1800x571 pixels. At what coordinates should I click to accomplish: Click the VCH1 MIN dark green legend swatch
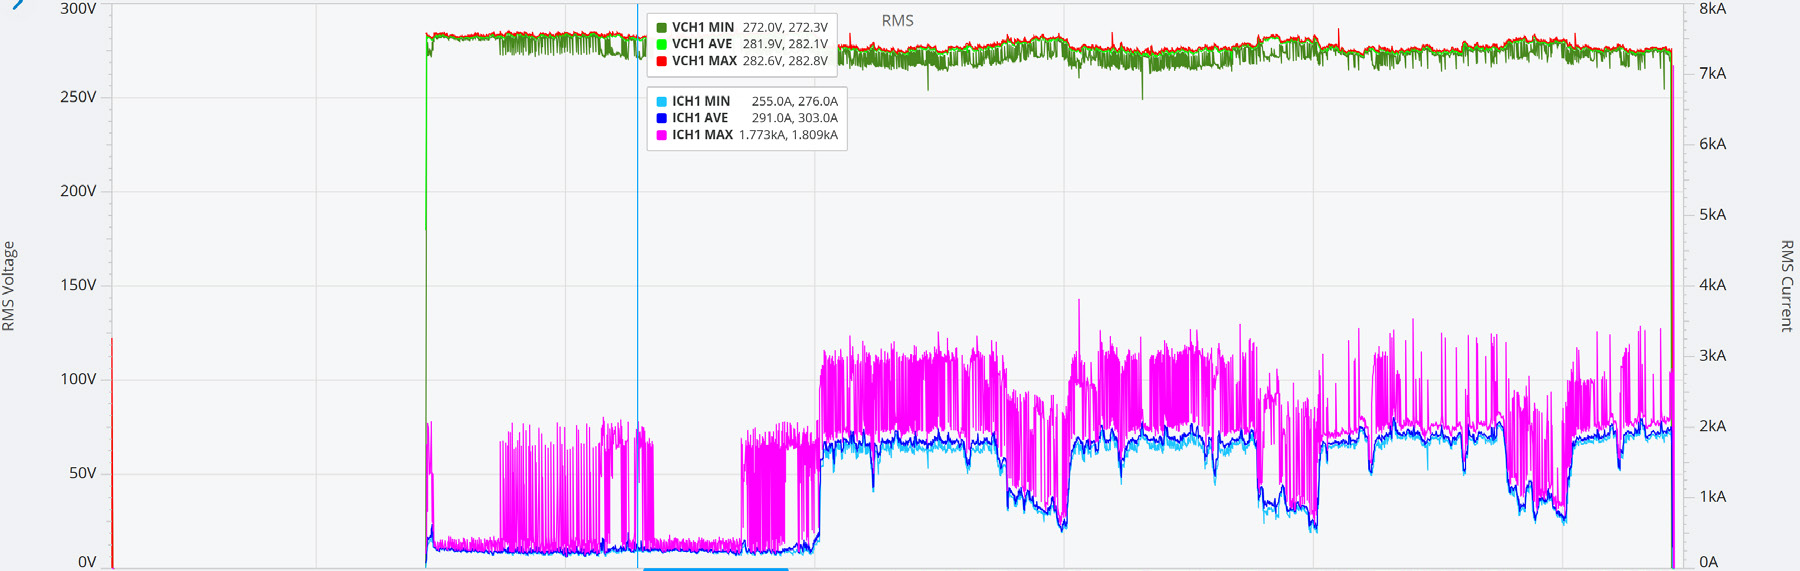(661, 28)
